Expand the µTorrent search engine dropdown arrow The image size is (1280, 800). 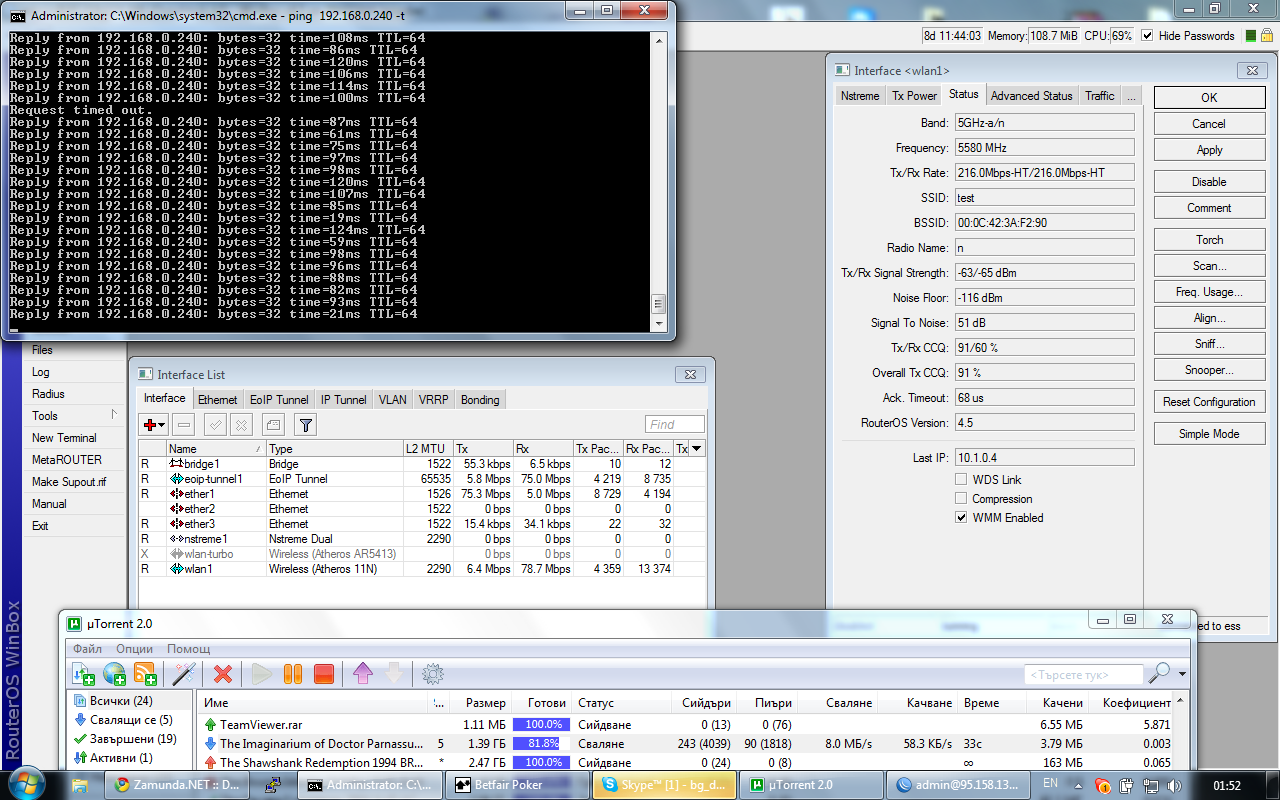(1183, 674)
